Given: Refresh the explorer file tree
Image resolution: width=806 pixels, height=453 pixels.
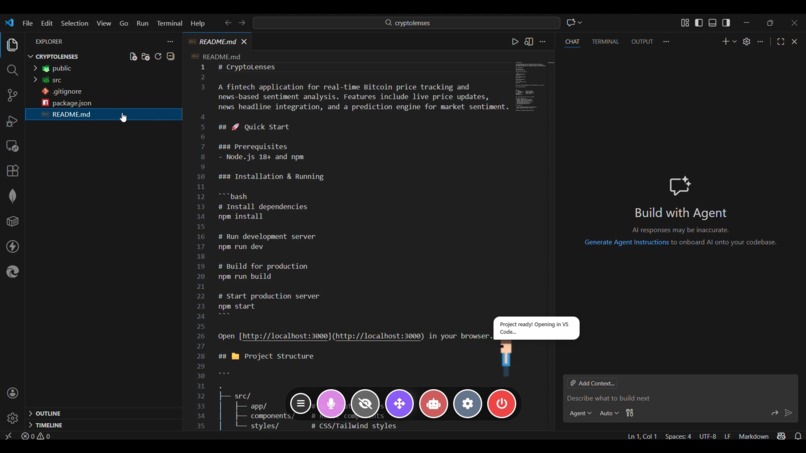Looking at the screenshot, I should [x=158, y=57].
